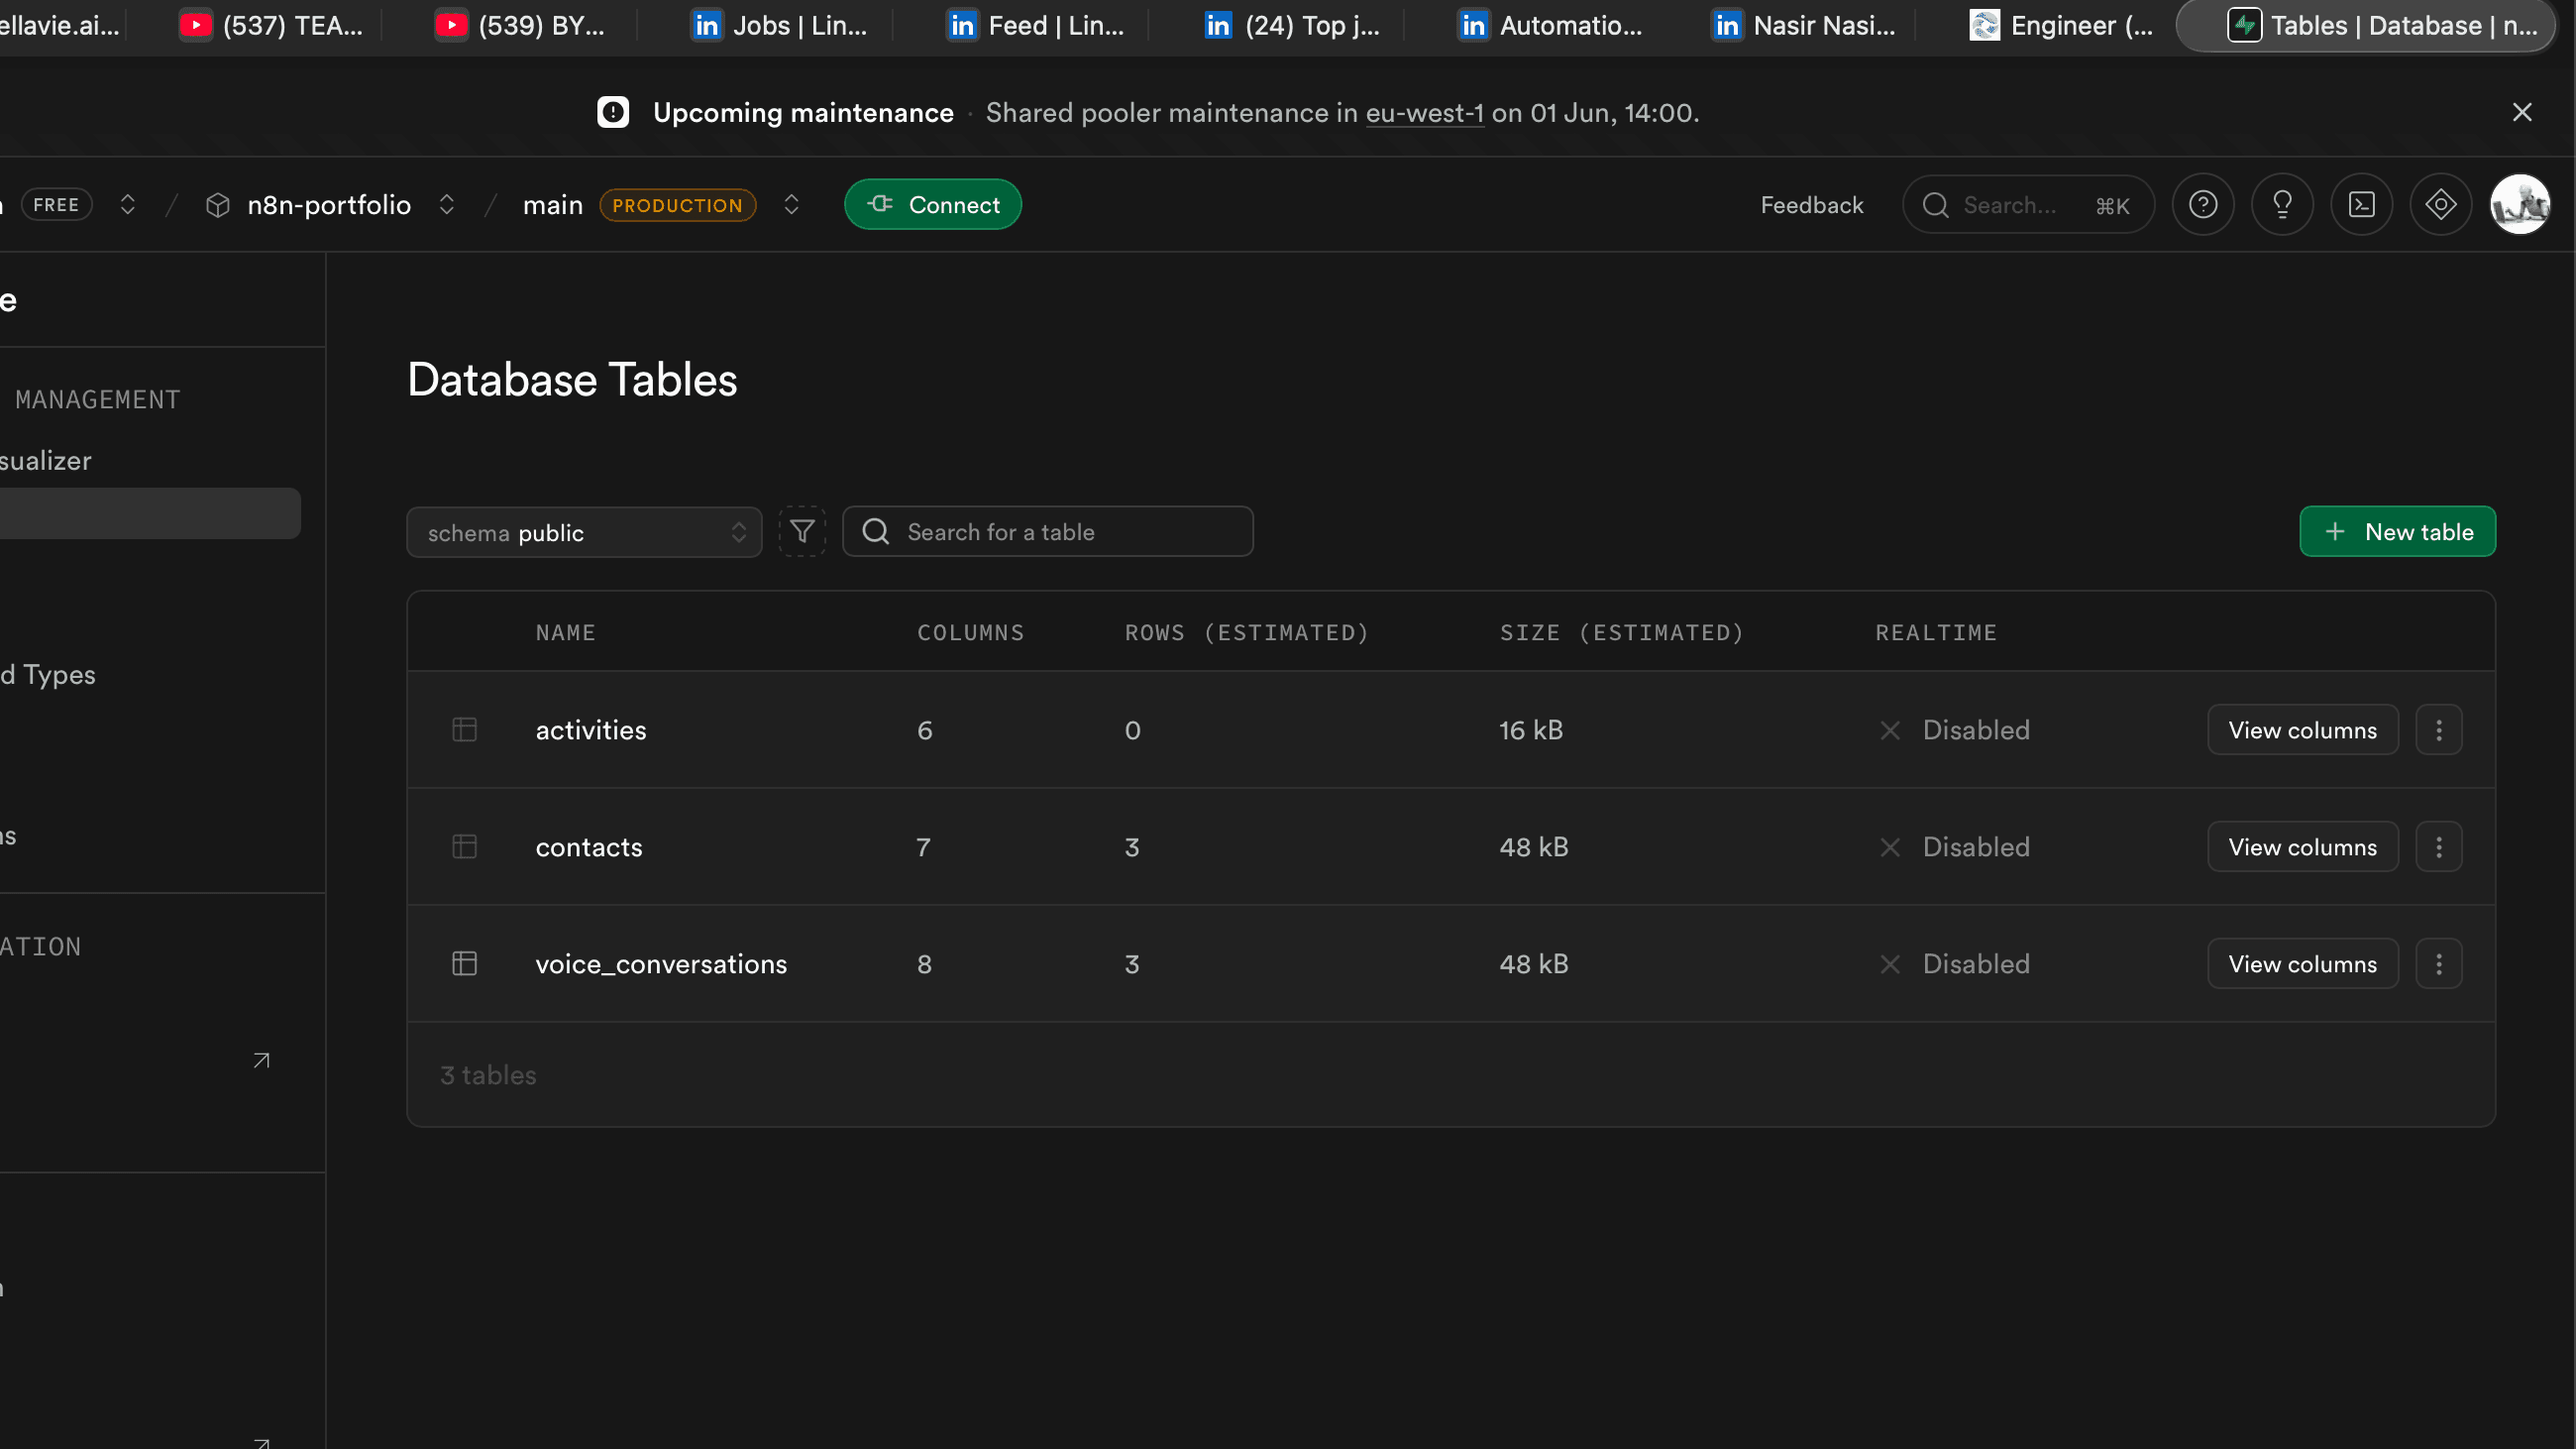Switch to the Jobs LinkedIn tab
The width and height of the screenshot is (2576, 1449).
click(x=780, y=26)
